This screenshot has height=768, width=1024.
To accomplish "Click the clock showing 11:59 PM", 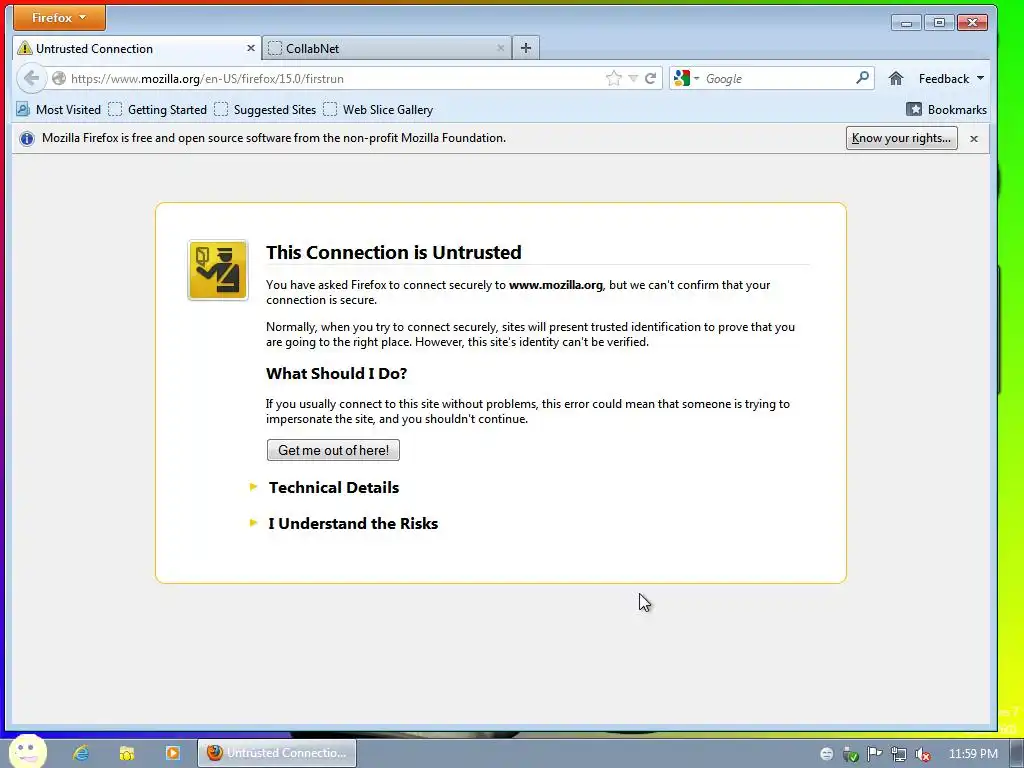I will click(x=973, y=754).
